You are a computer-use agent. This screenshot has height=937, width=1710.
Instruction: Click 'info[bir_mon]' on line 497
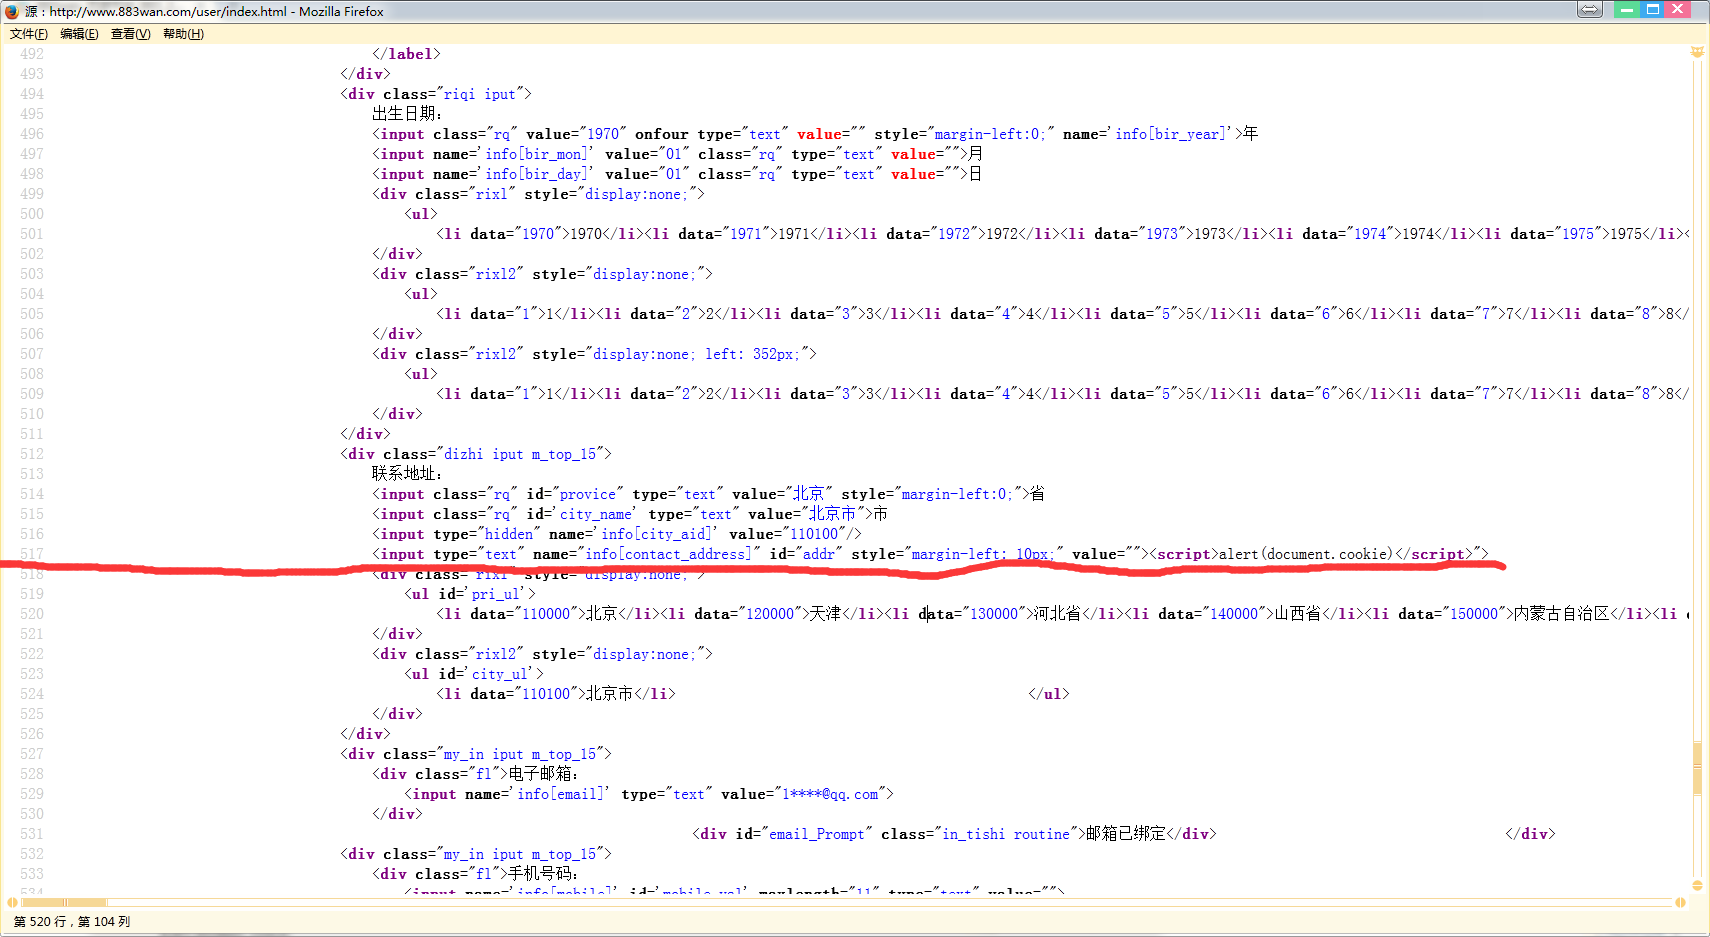click(x=536, y=154)
